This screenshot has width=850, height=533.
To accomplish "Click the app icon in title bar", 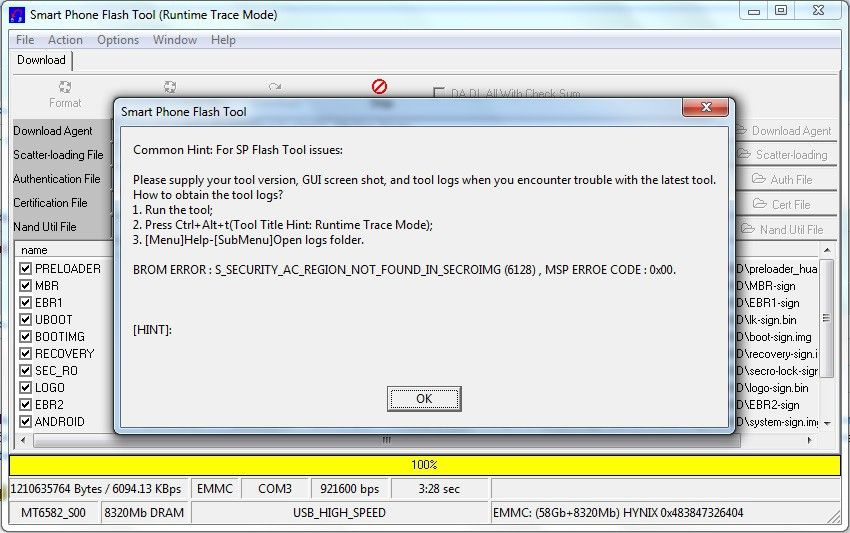I will click(17, 15).
